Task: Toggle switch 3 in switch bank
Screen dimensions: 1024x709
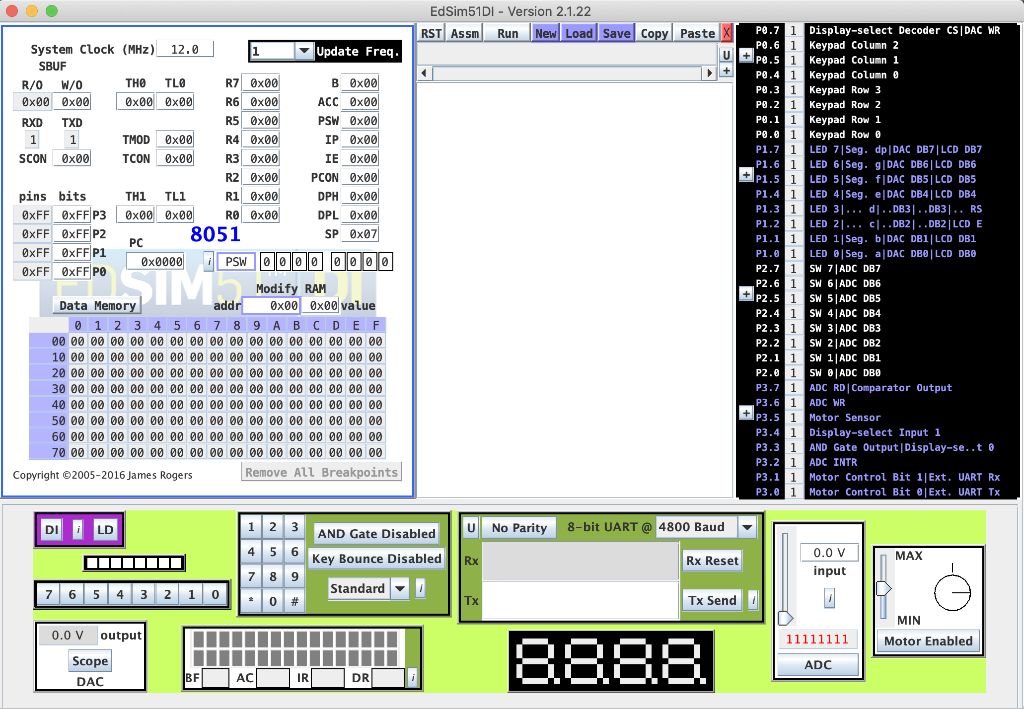Action: 144,595
